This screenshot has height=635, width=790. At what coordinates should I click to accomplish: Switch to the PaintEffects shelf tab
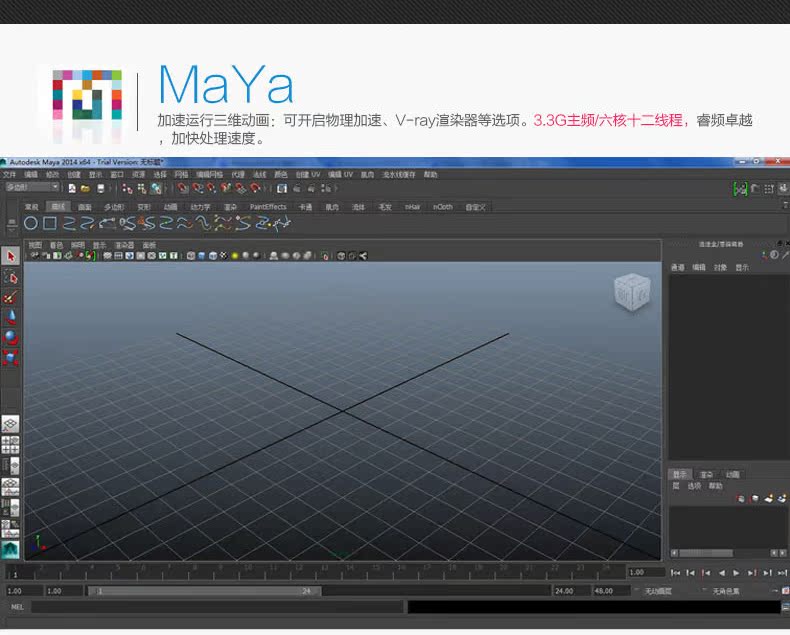268,207
